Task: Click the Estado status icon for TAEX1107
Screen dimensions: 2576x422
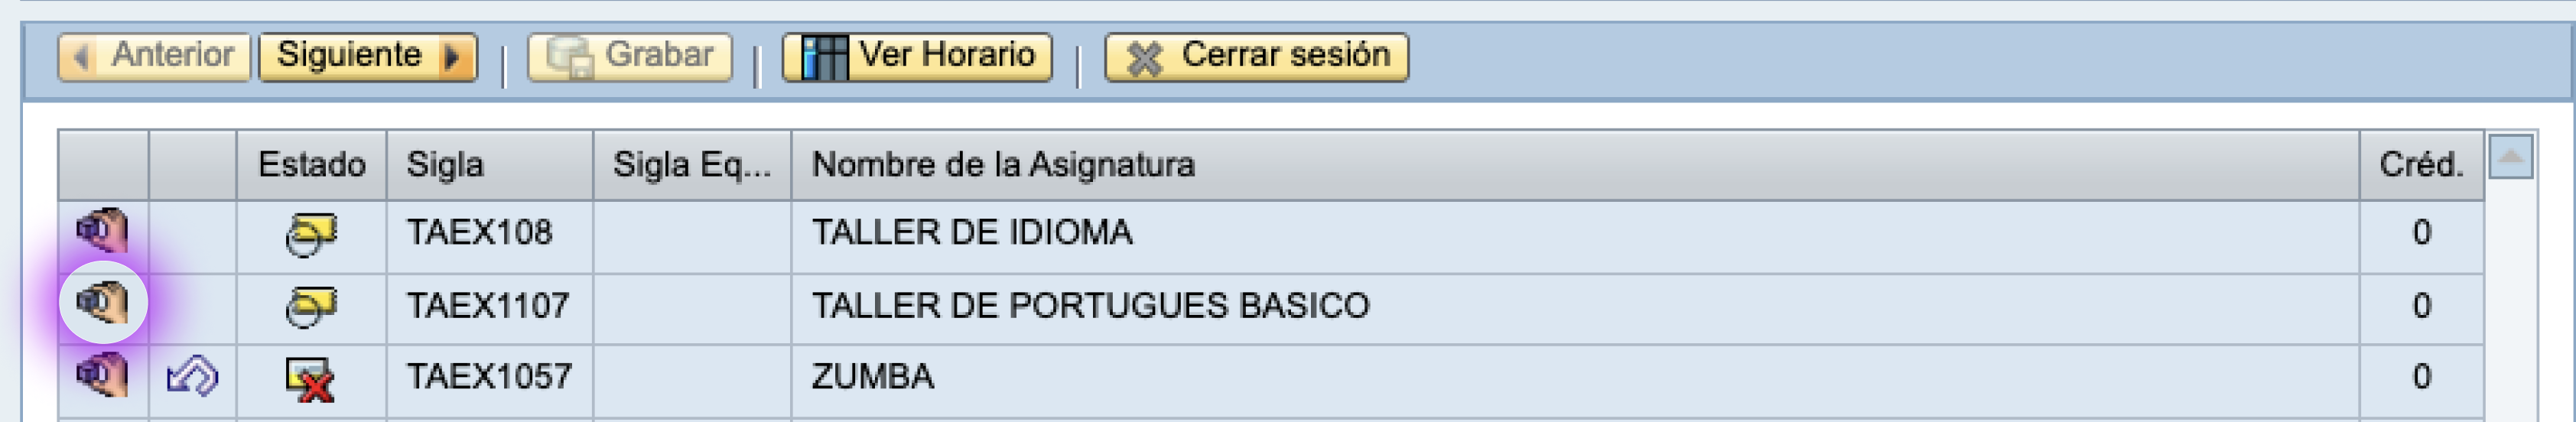Action: 311,305
